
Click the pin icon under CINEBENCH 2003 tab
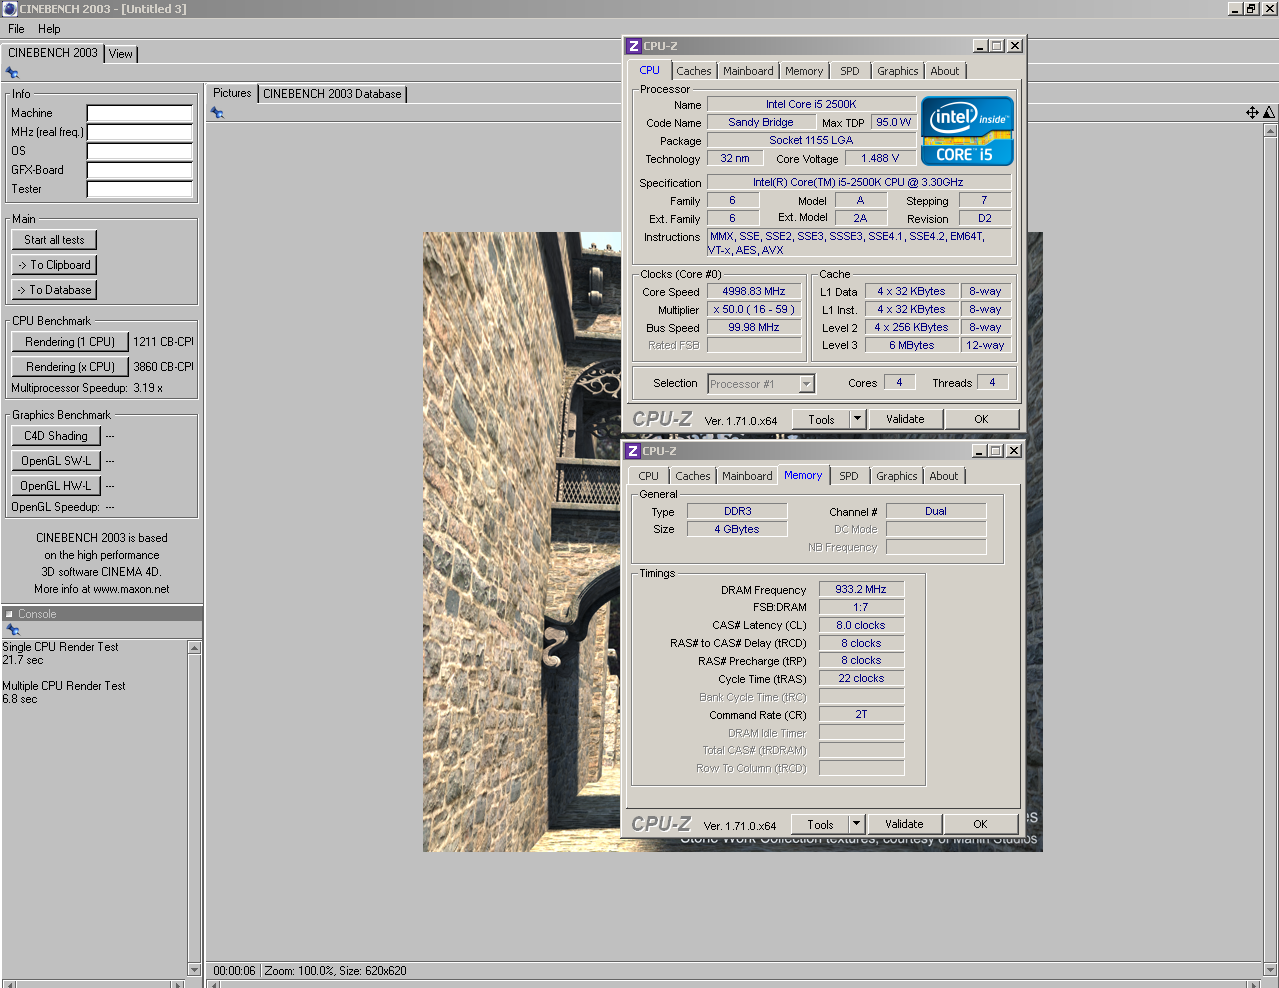[x=12, y=73]
